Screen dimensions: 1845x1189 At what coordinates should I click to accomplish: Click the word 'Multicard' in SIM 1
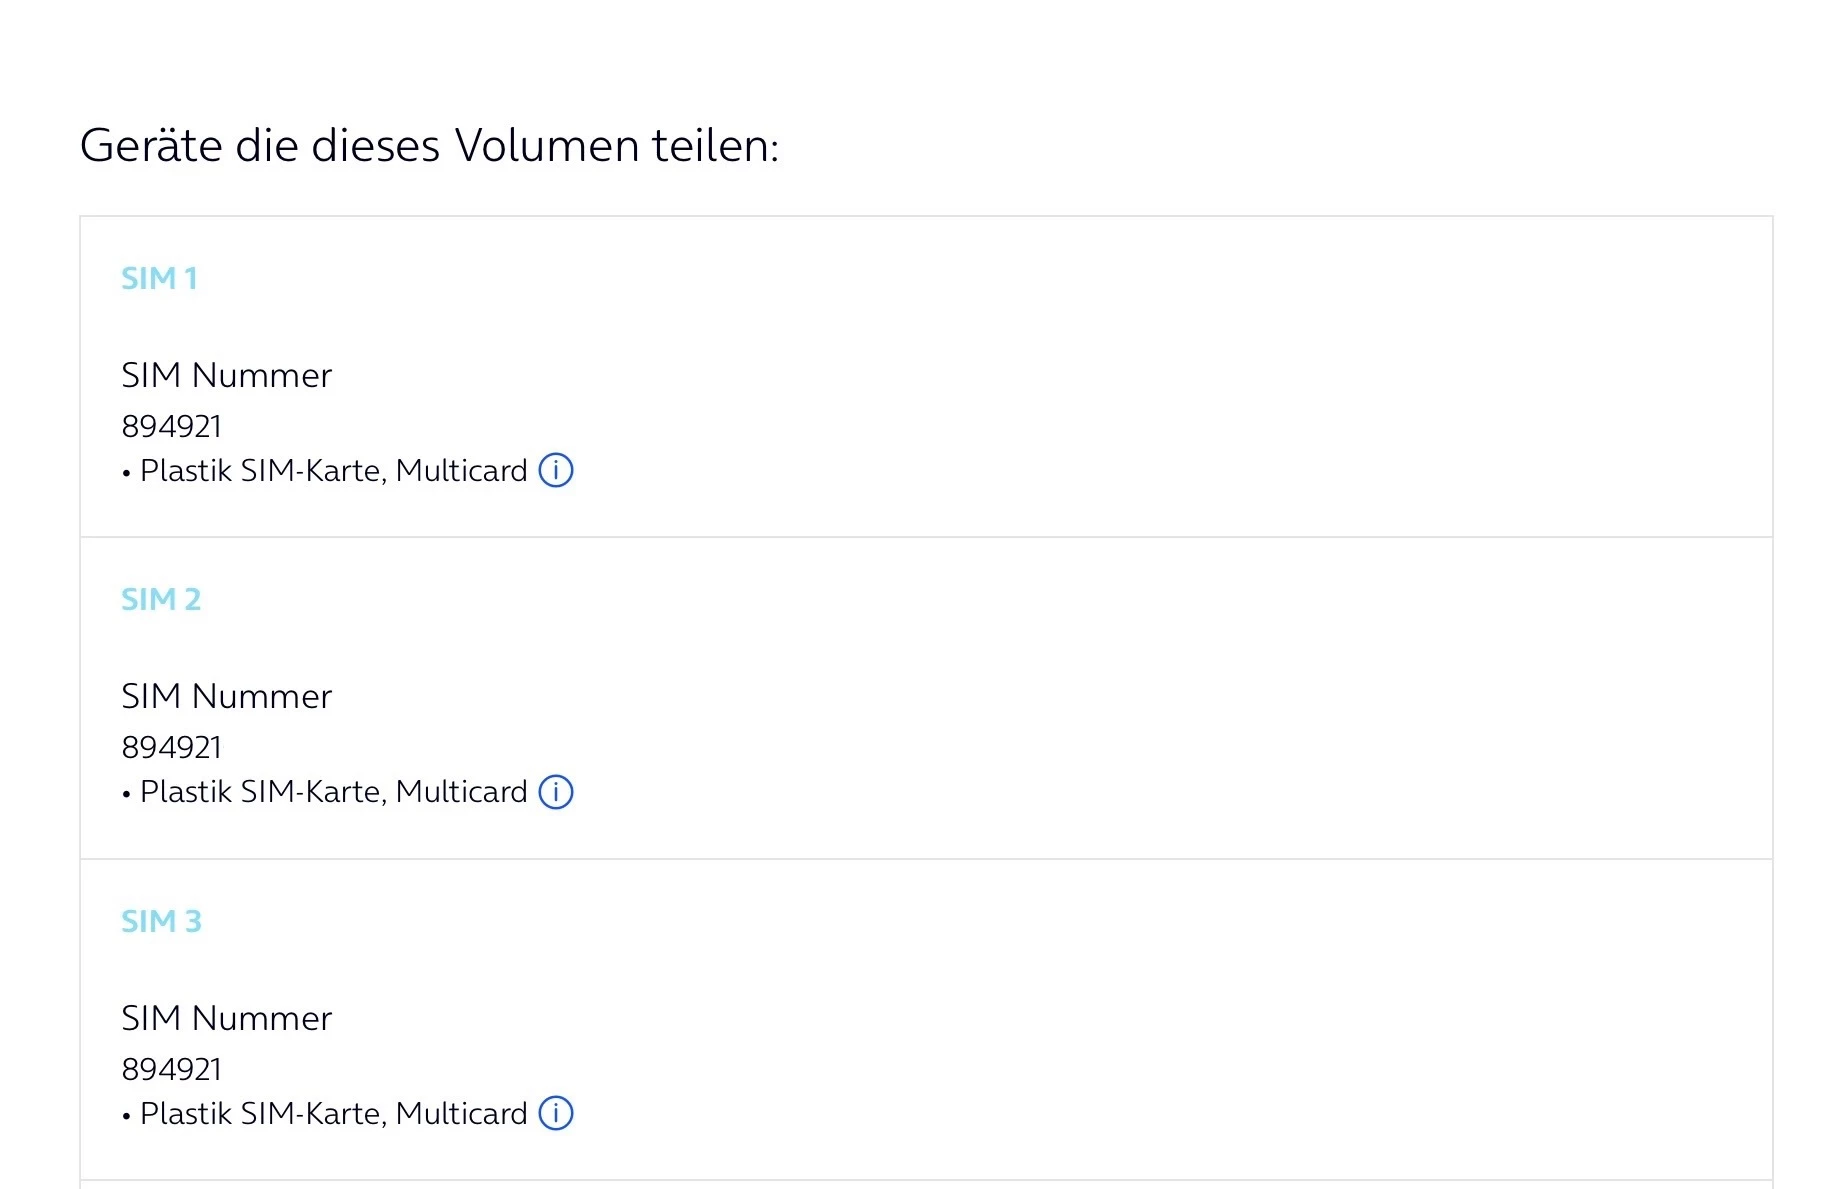(461, 471)
